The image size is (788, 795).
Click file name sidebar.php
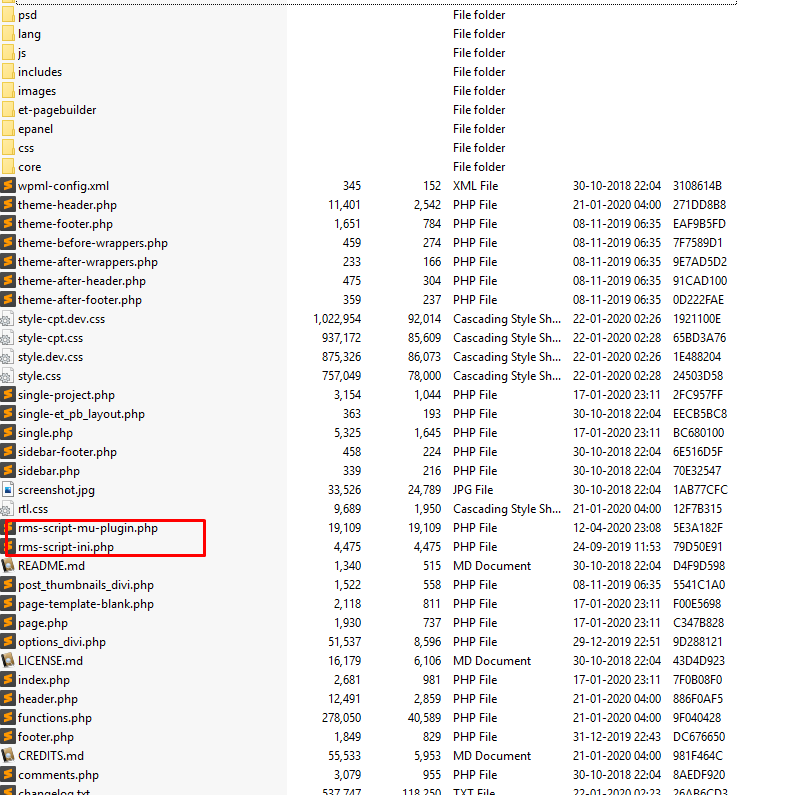pyautogui.click(x=49, y=471)
